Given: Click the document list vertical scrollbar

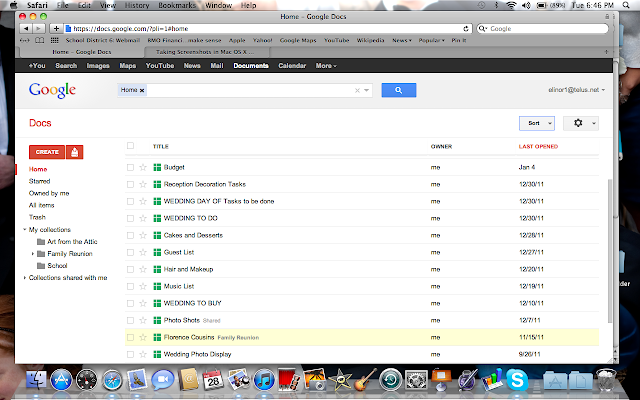Looking at the screenshot, I should coord(610,251).
